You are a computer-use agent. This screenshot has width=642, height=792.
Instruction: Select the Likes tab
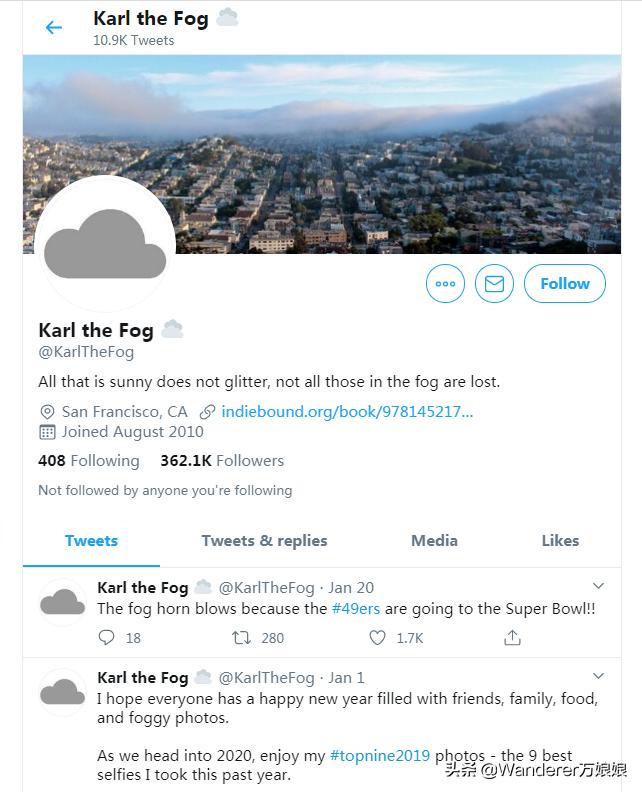click(x=560, y=541)
